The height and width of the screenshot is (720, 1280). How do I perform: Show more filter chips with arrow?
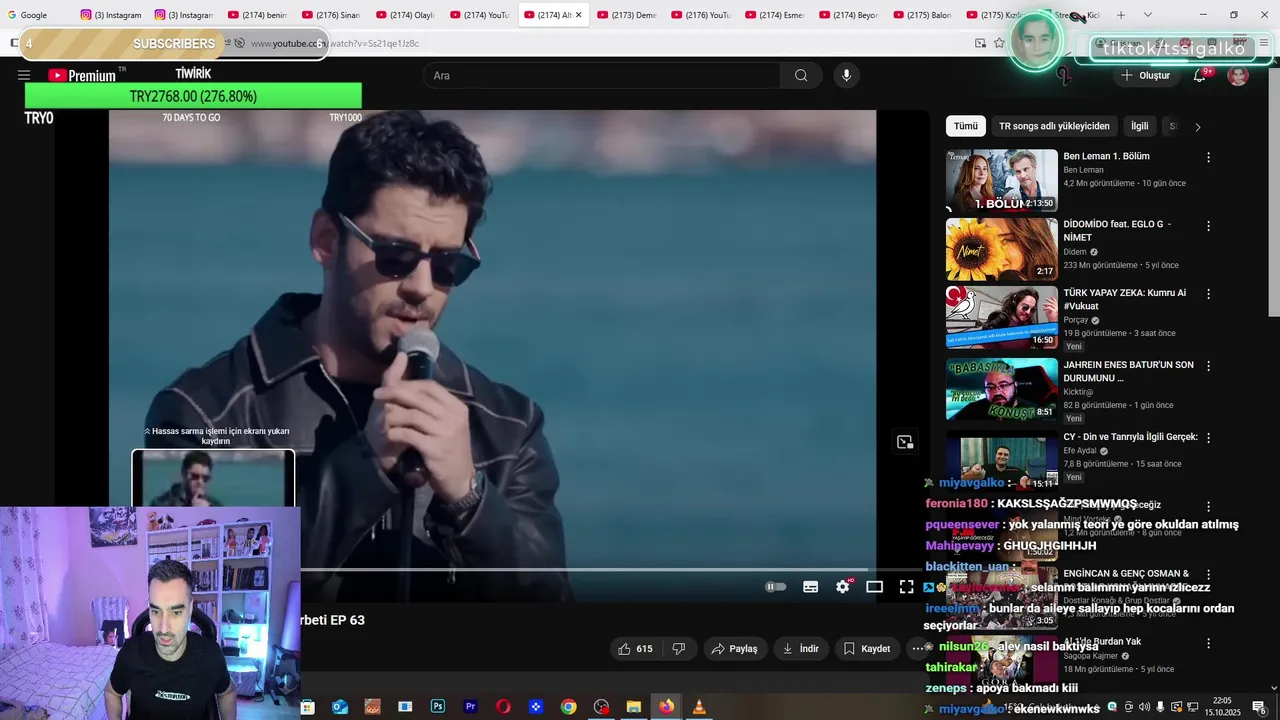click(x=1197, y=127)
